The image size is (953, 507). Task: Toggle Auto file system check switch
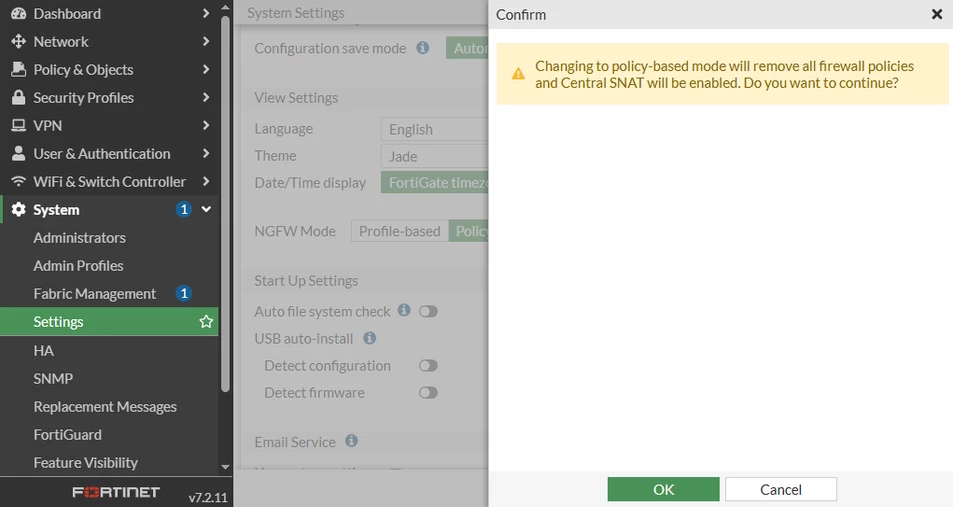[x=428, y=311]
